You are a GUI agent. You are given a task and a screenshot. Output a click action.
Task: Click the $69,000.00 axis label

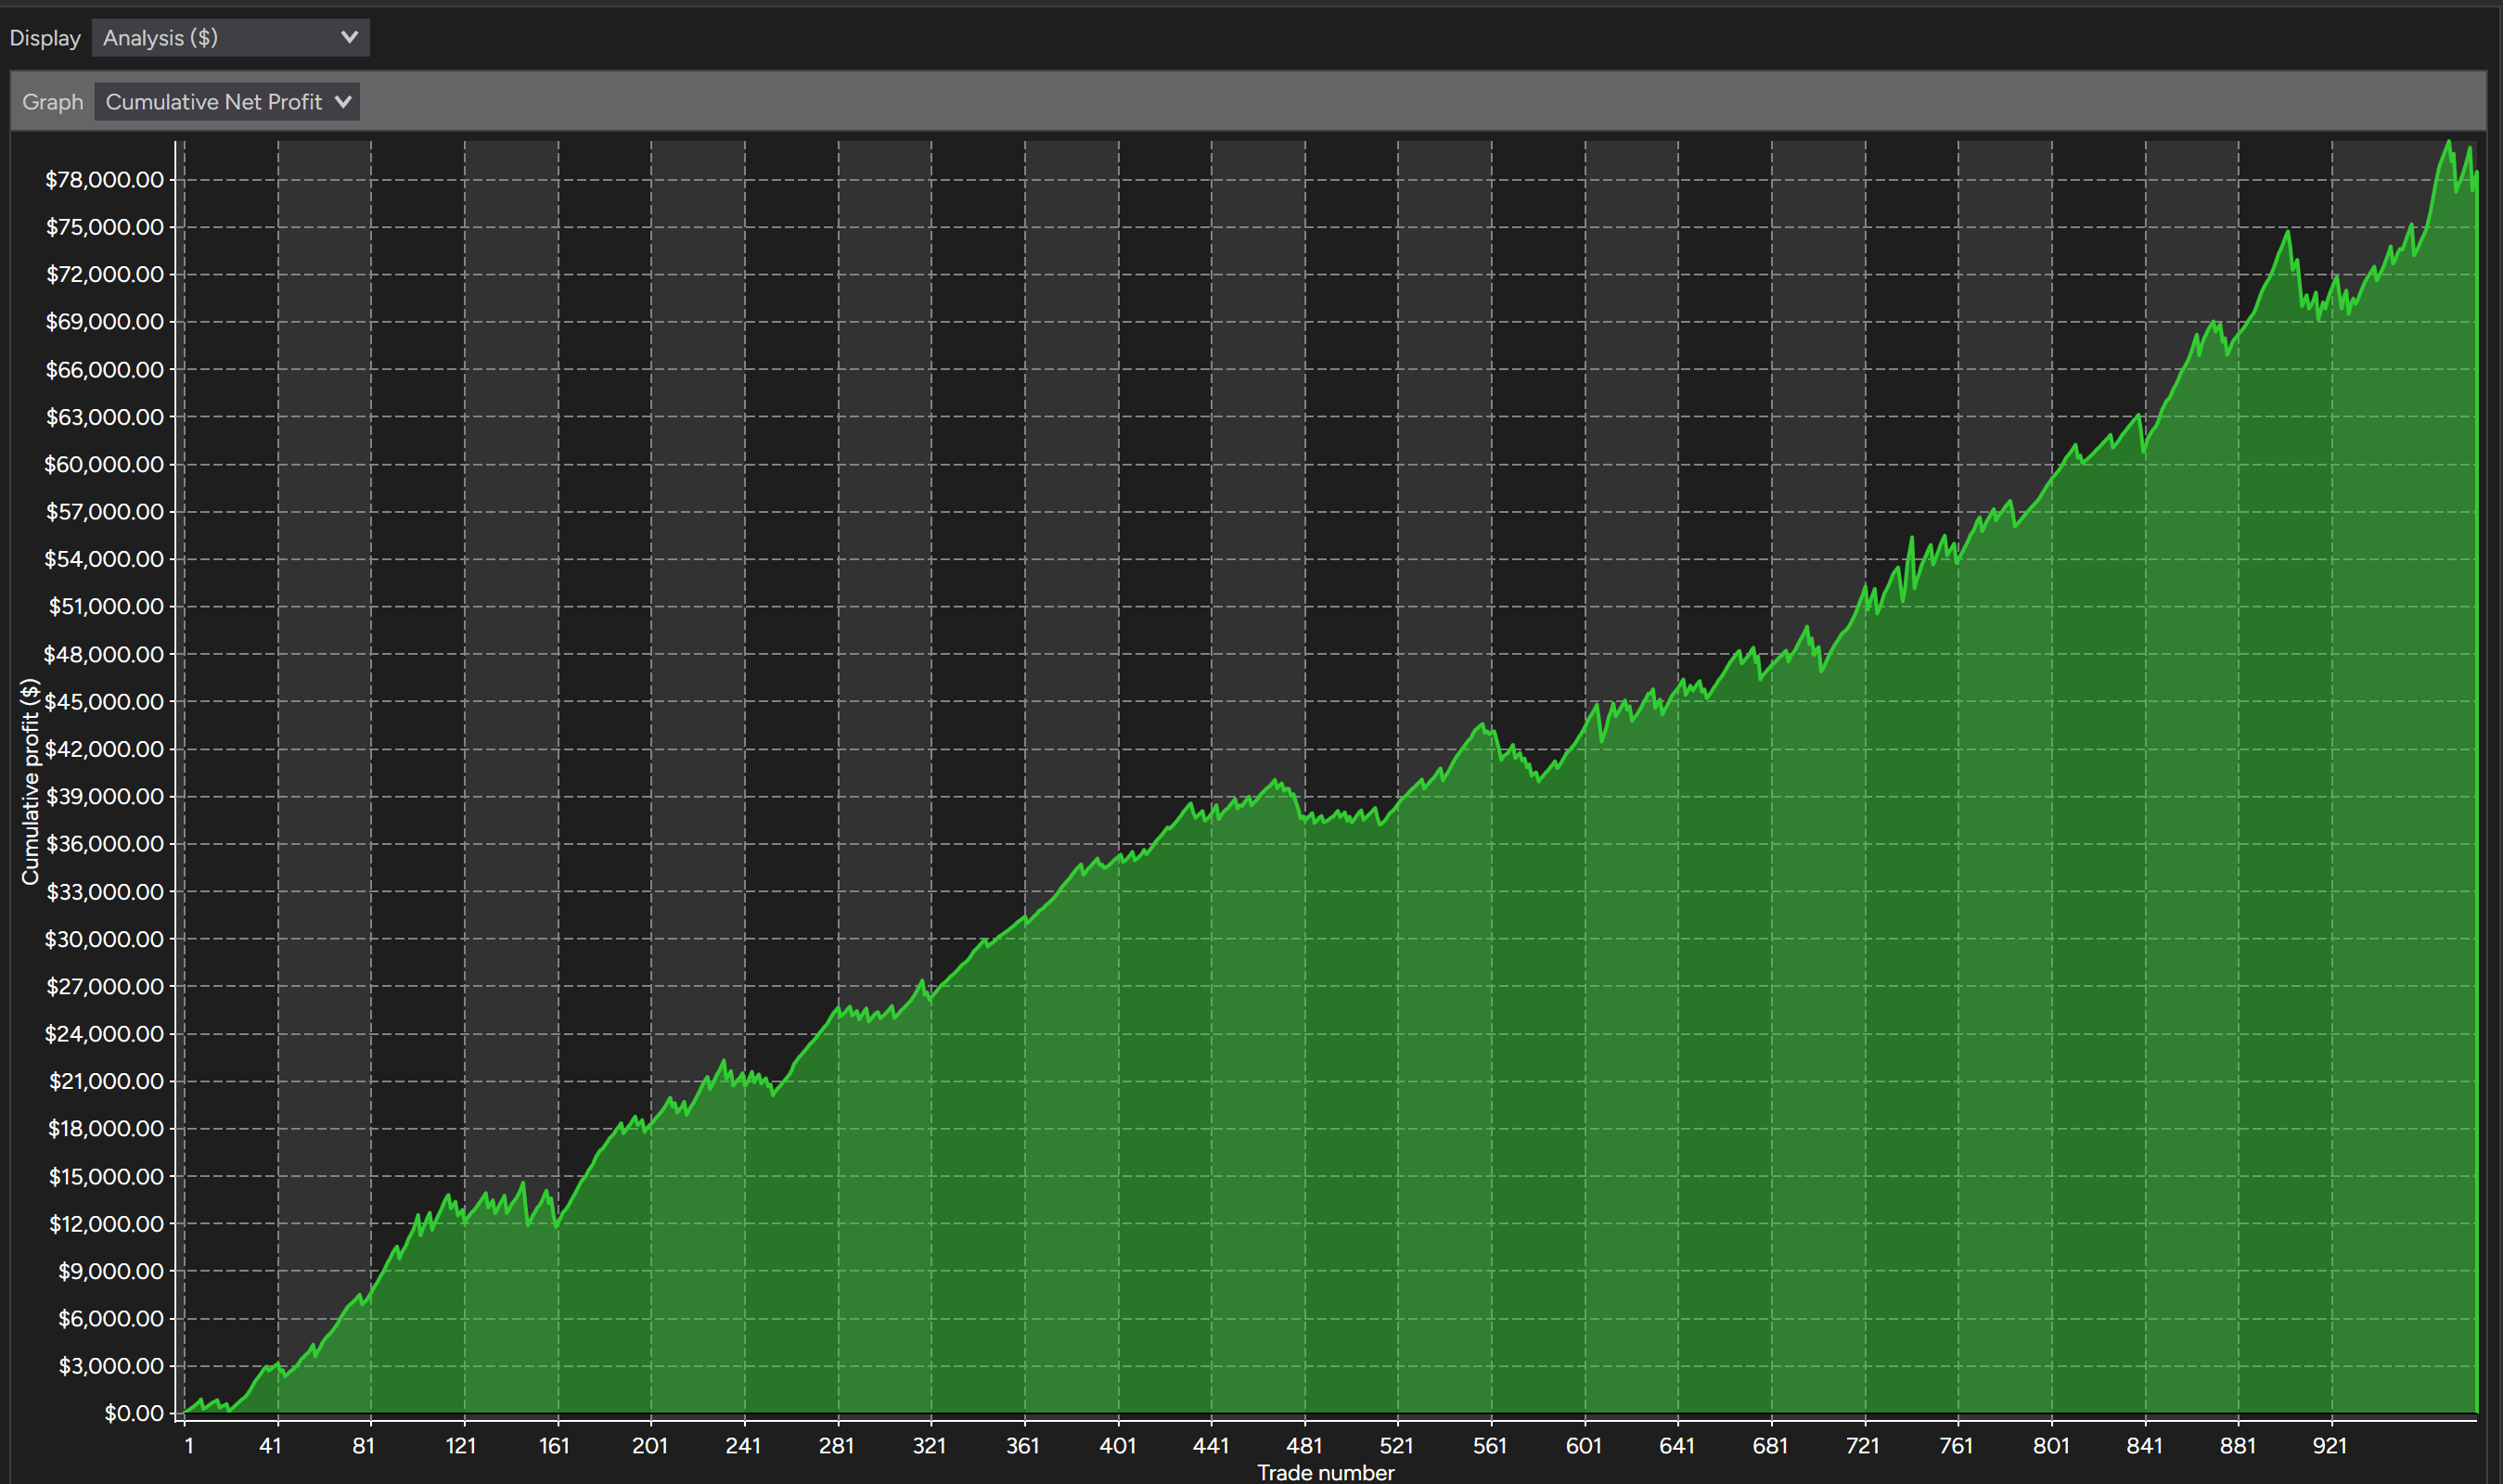coord(104,322)
